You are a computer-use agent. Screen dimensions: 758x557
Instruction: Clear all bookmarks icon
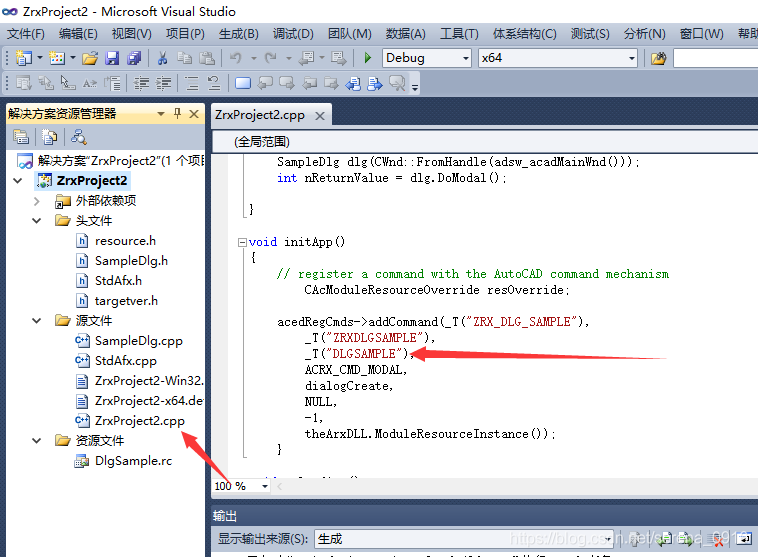[x=397, y=84]
